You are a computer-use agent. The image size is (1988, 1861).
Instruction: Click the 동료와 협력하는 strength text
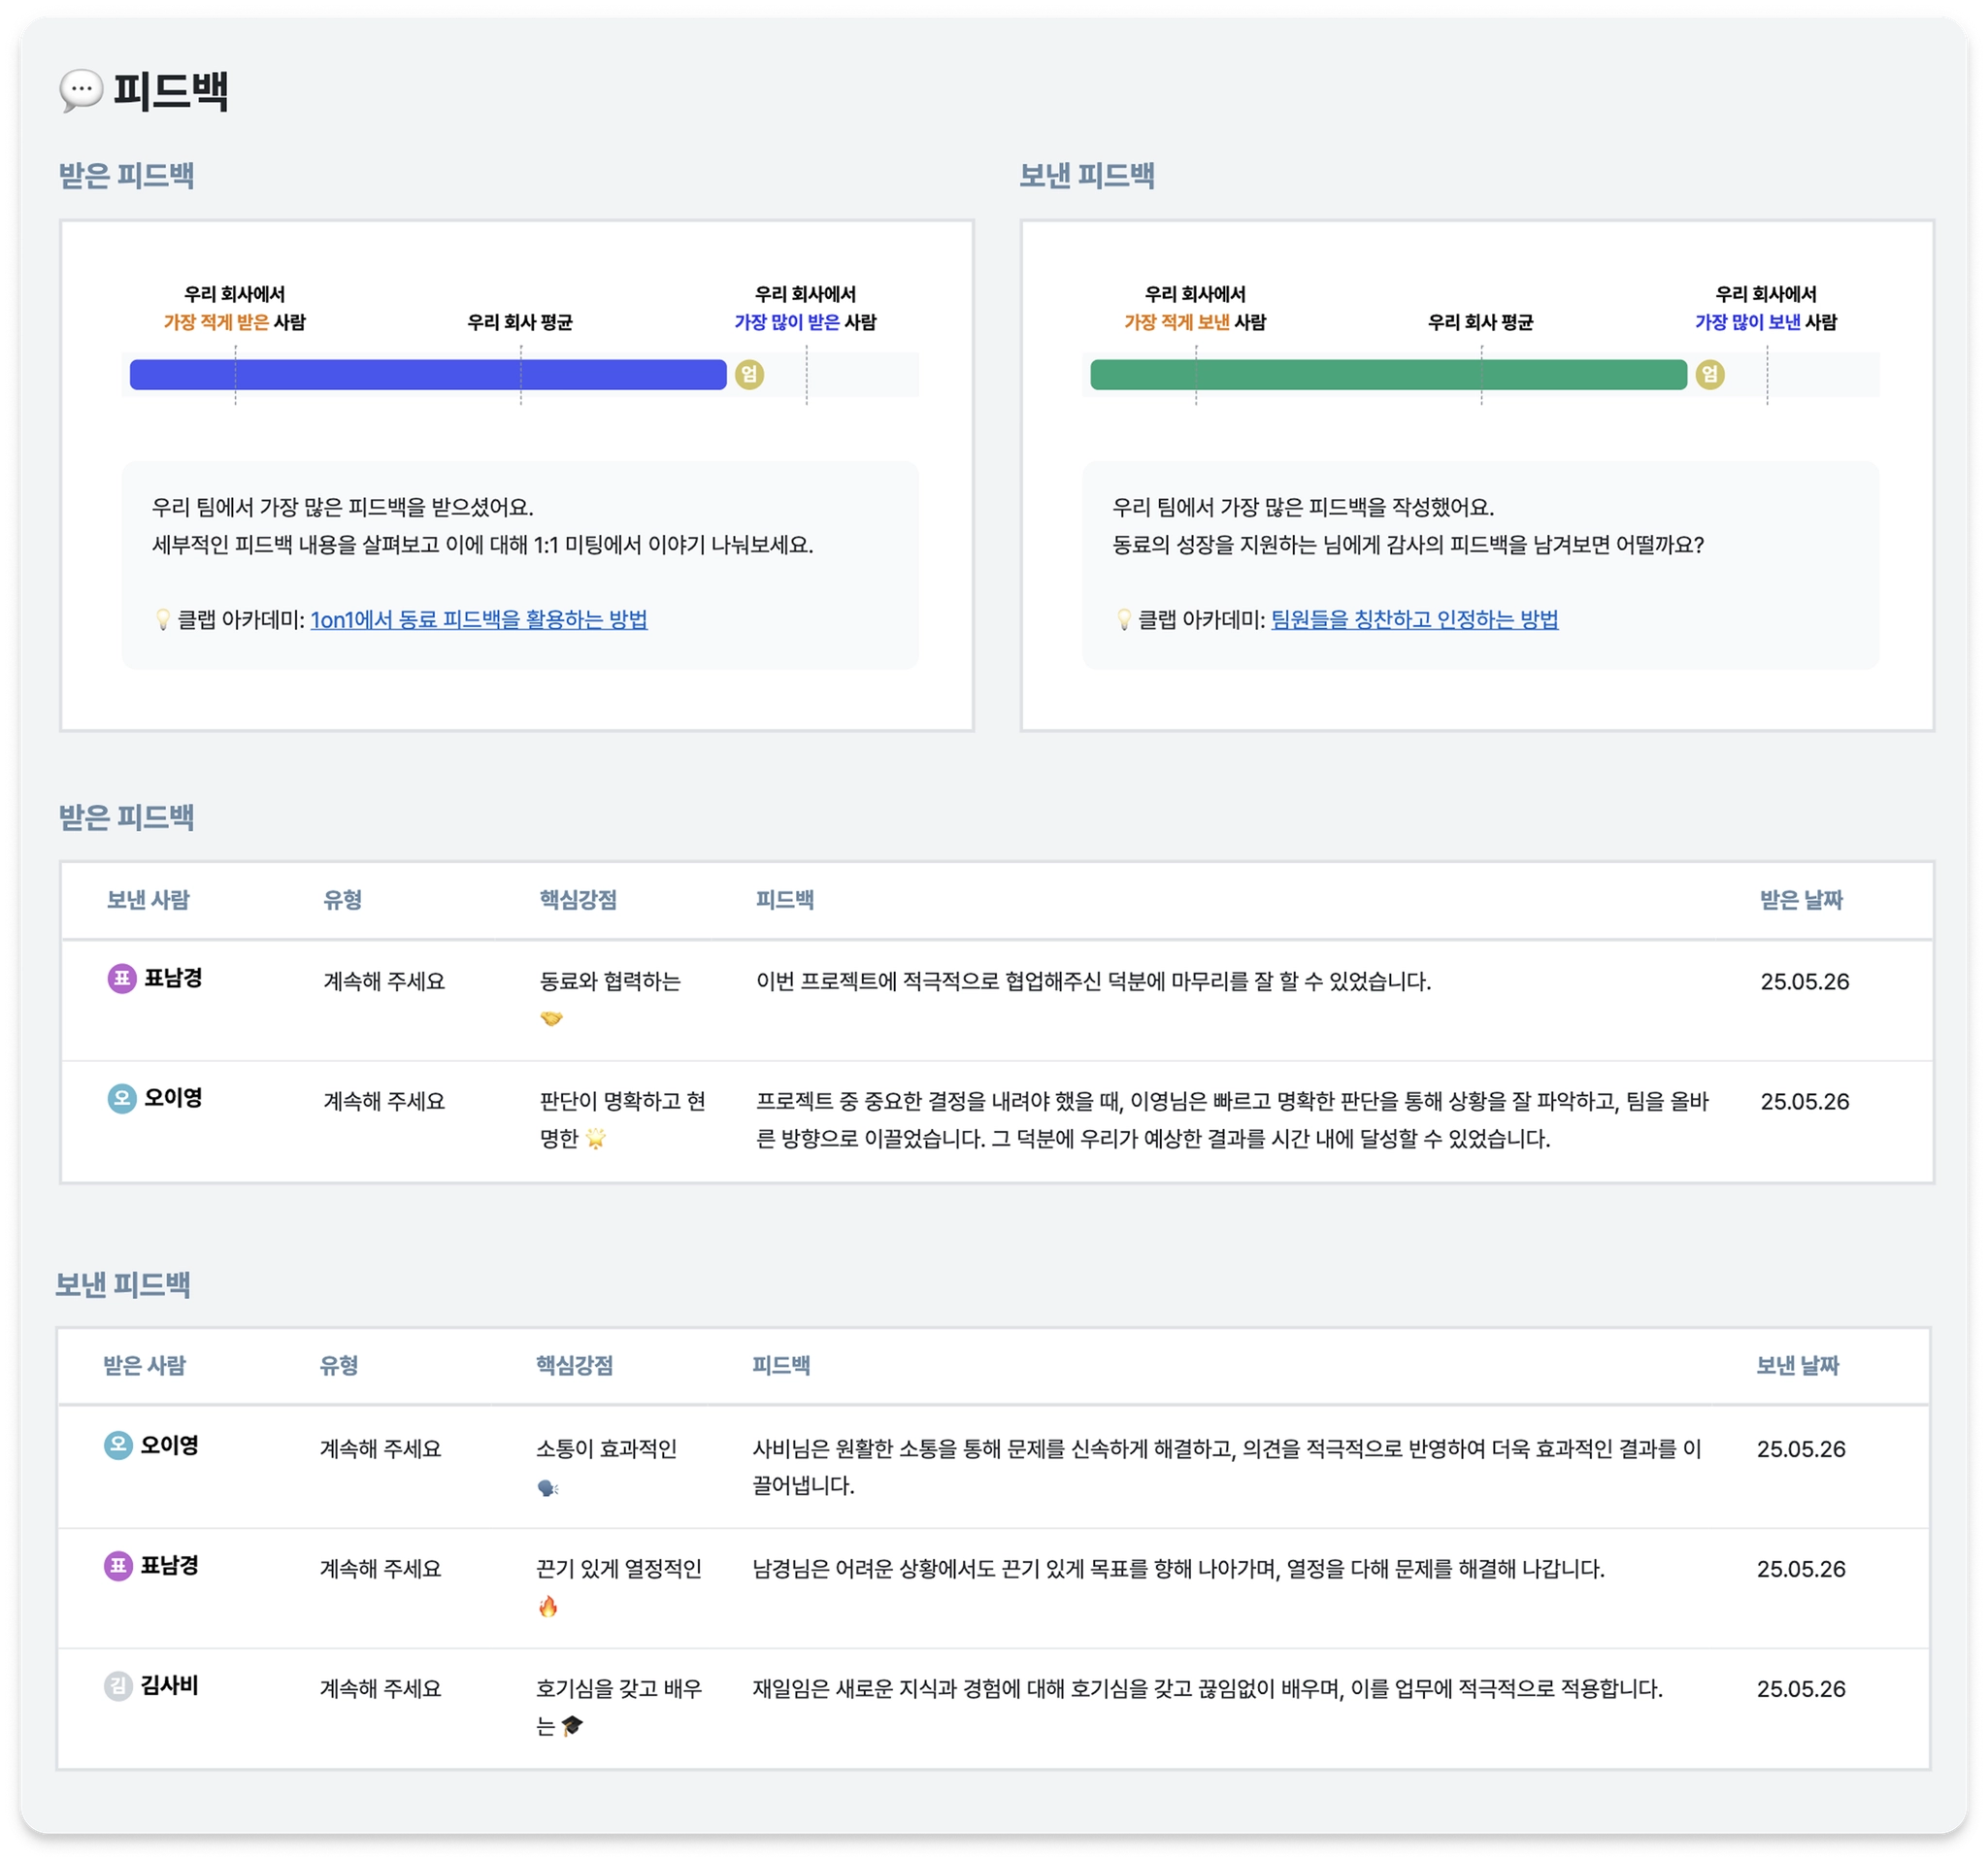(x=610, y=981)
